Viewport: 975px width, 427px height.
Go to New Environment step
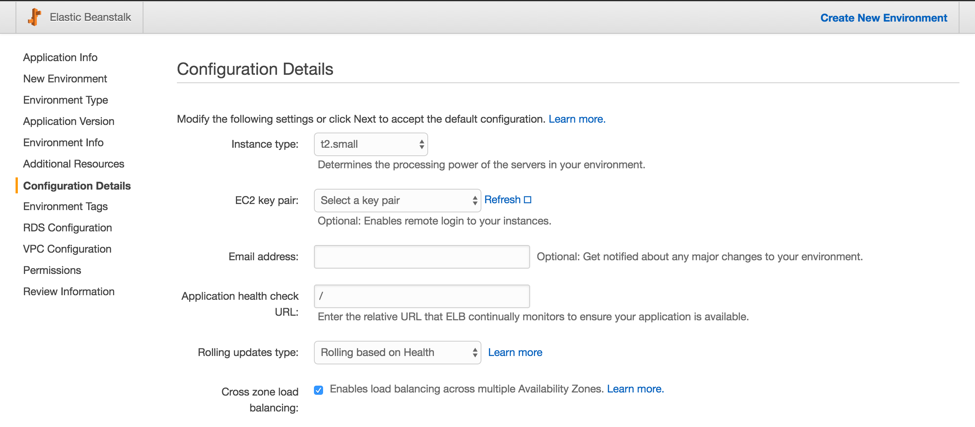65,79
